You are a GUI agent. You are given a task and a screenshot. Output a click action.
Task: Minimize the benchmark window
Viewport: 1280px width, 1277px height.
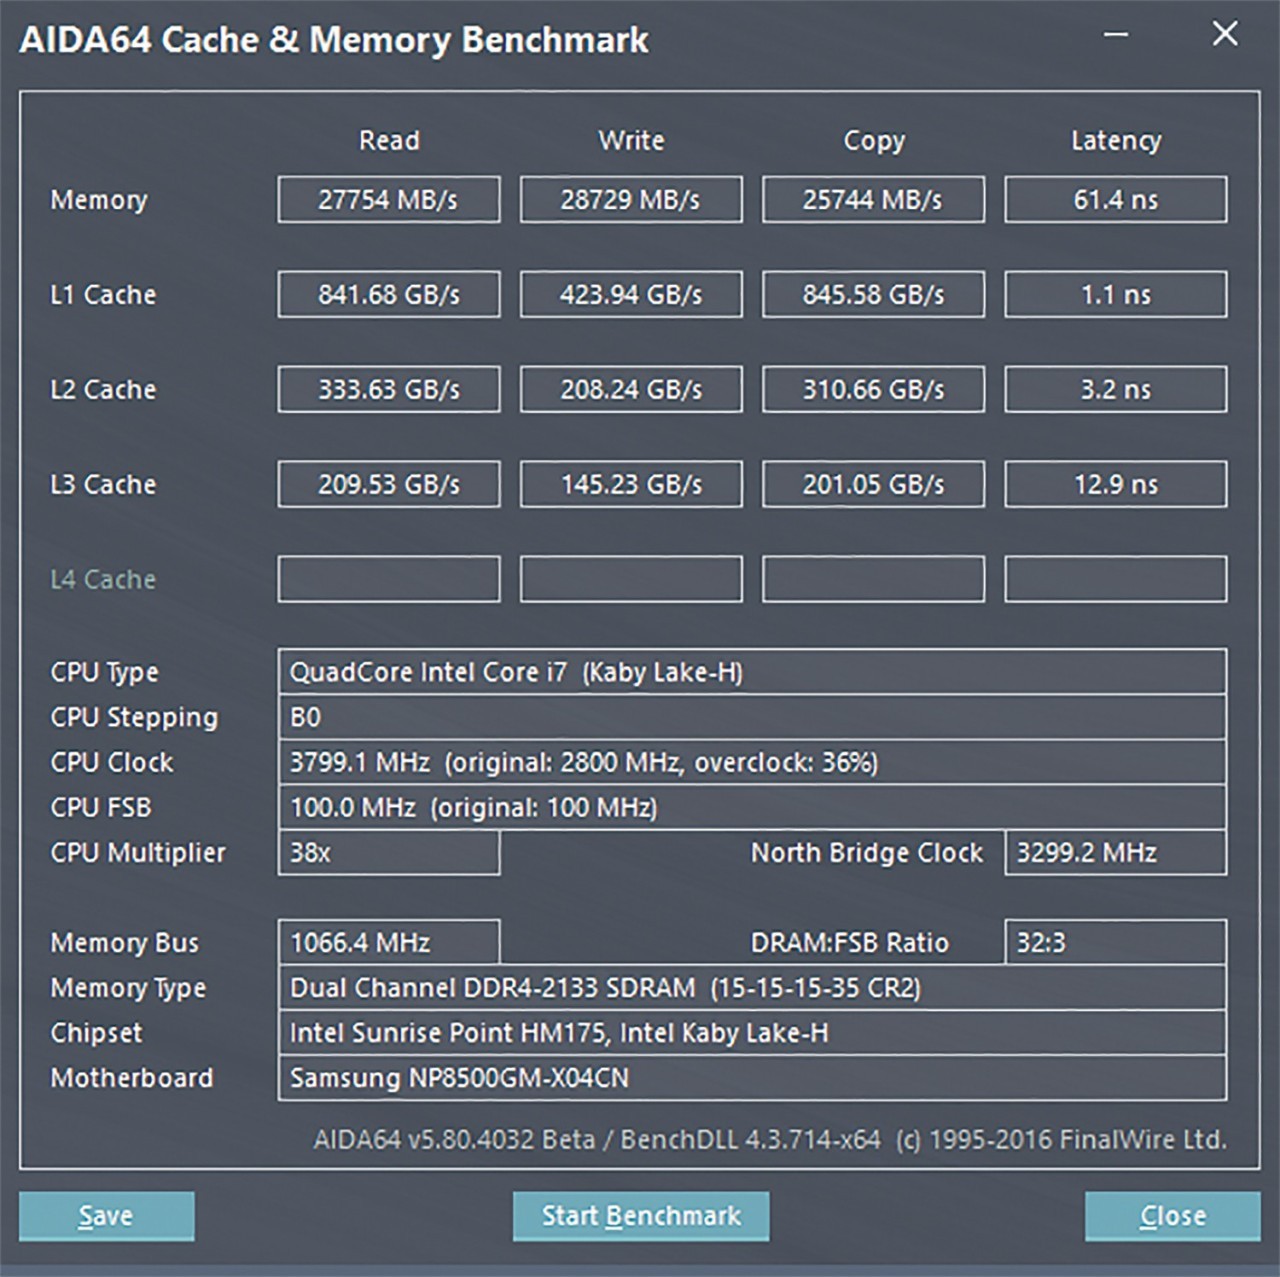pos(1116,35)
